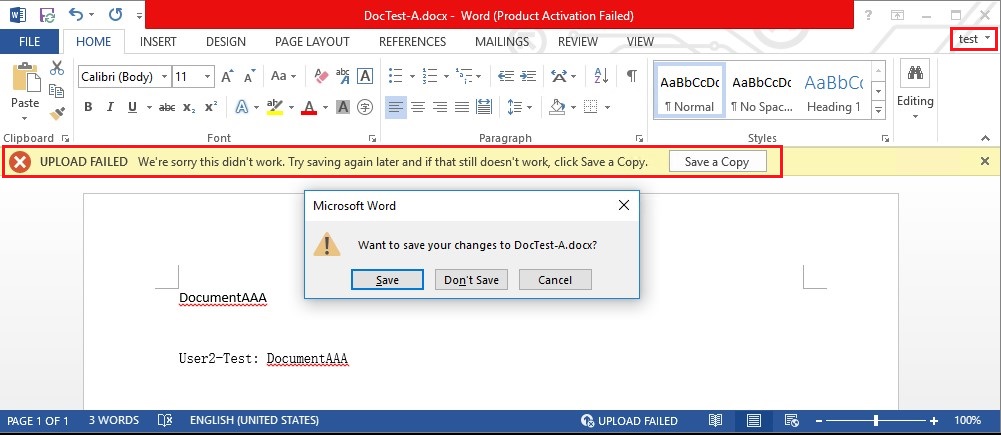The height and width of the screenshot is (435, 1001).
Task: Click the Cut scissors icon
Action: click(57, 68)
